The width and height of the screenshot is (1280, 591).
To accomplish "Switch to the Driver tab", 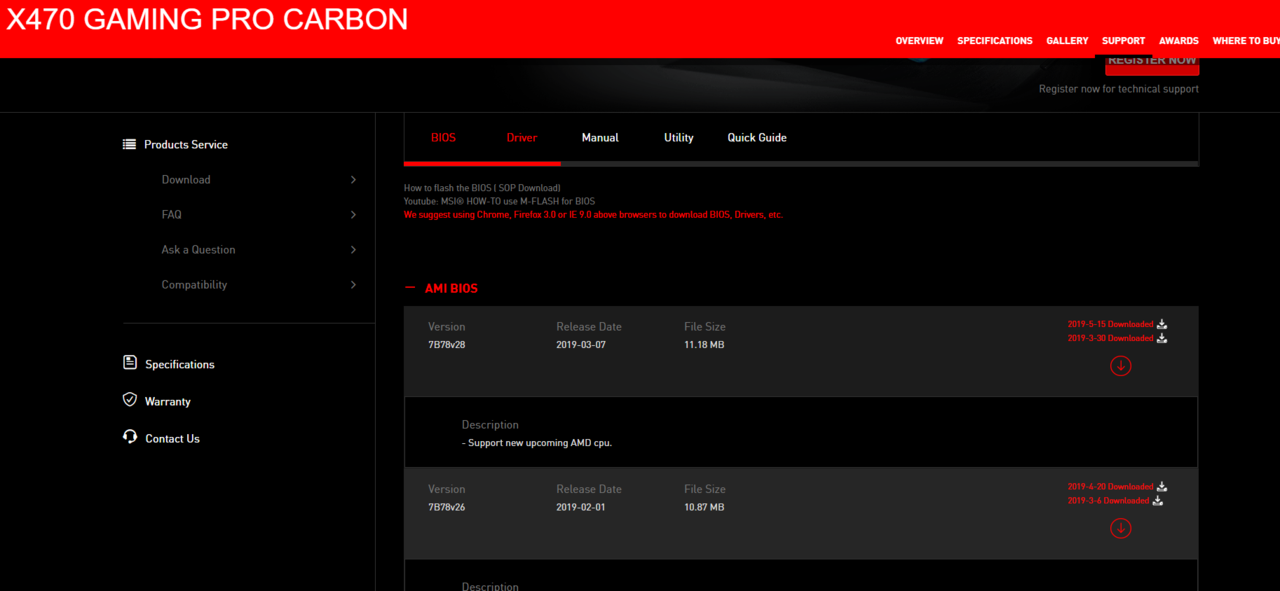I will coord(522,138).
